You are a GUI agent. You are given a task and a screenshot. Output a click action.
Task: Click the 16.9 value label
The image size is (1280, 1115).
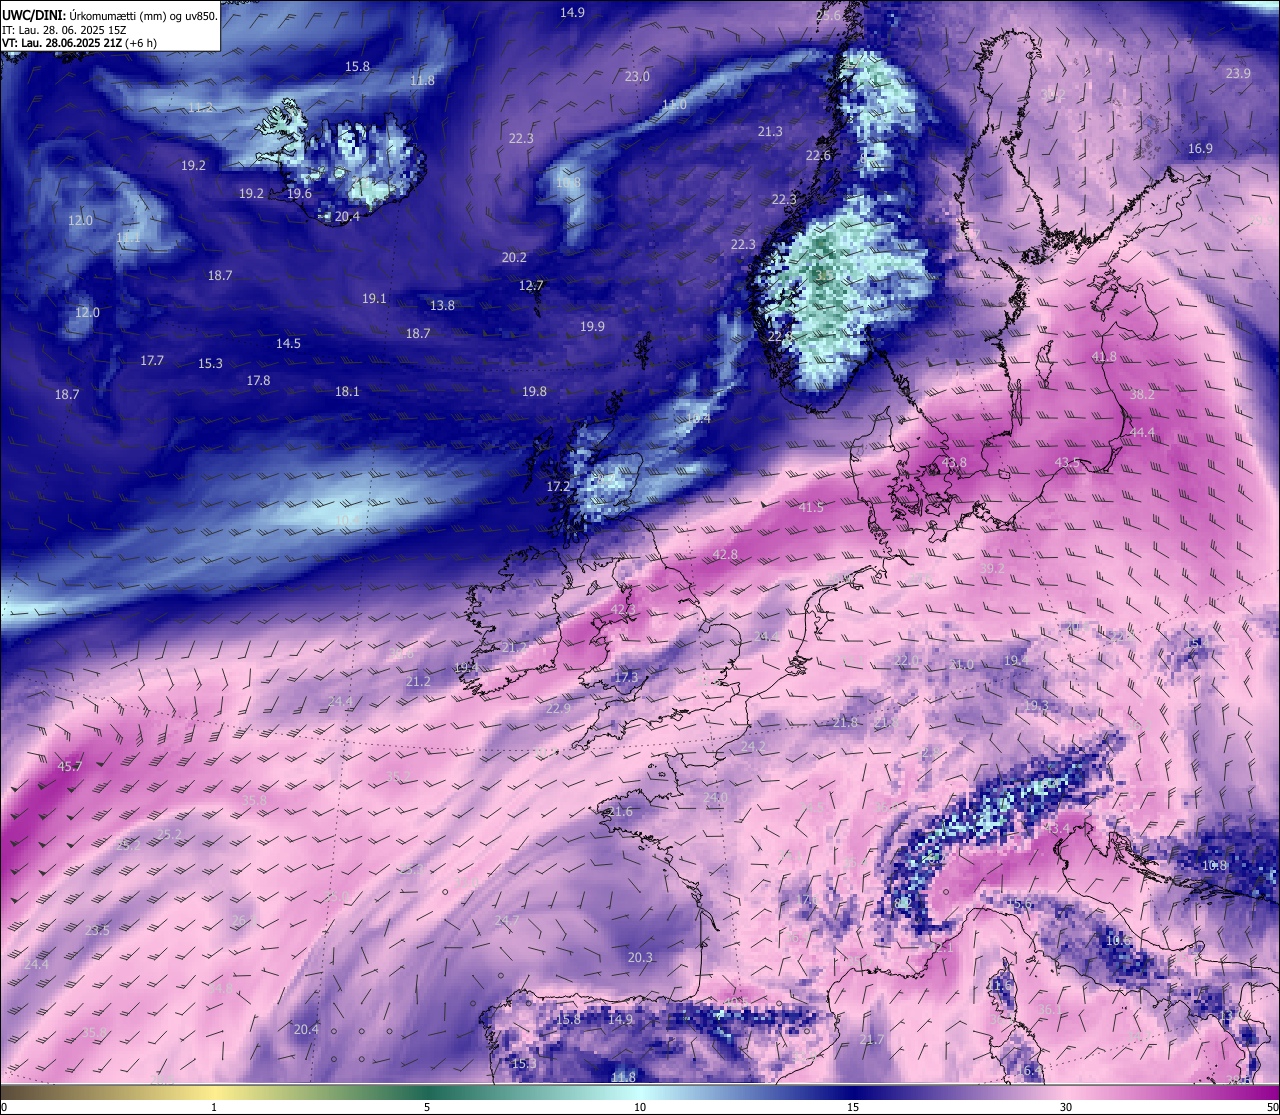(x=1200, y=149)
